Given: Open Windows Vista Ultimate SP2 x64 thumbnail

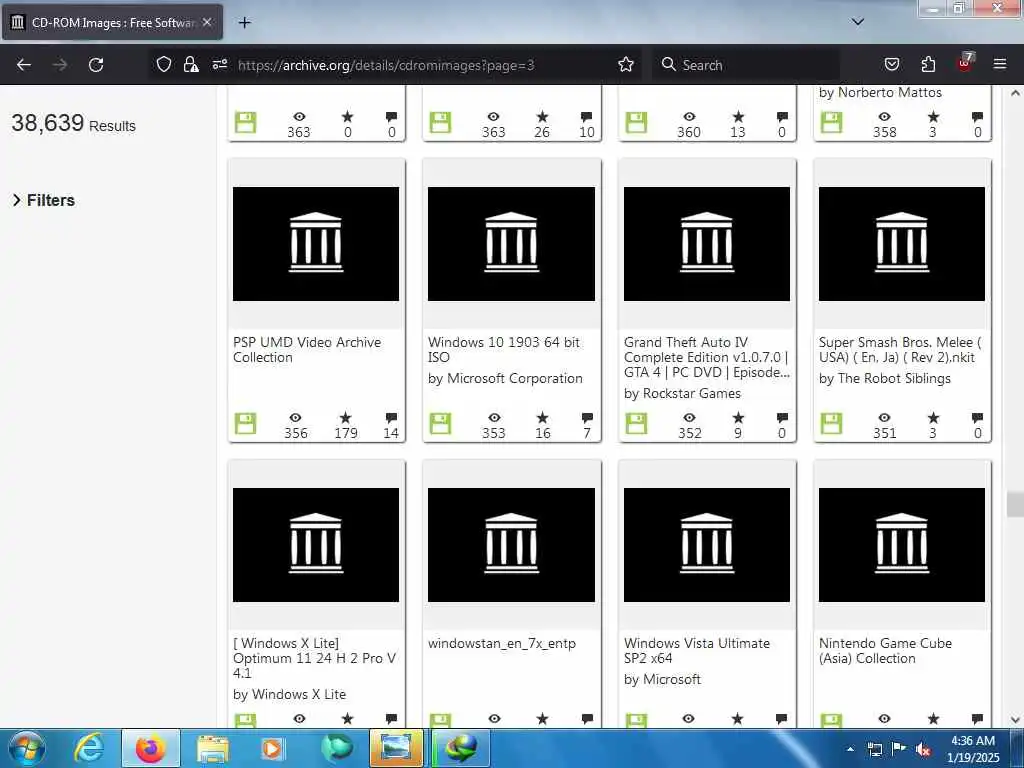Looking at the screenshot, I should [x=707, y=545].
